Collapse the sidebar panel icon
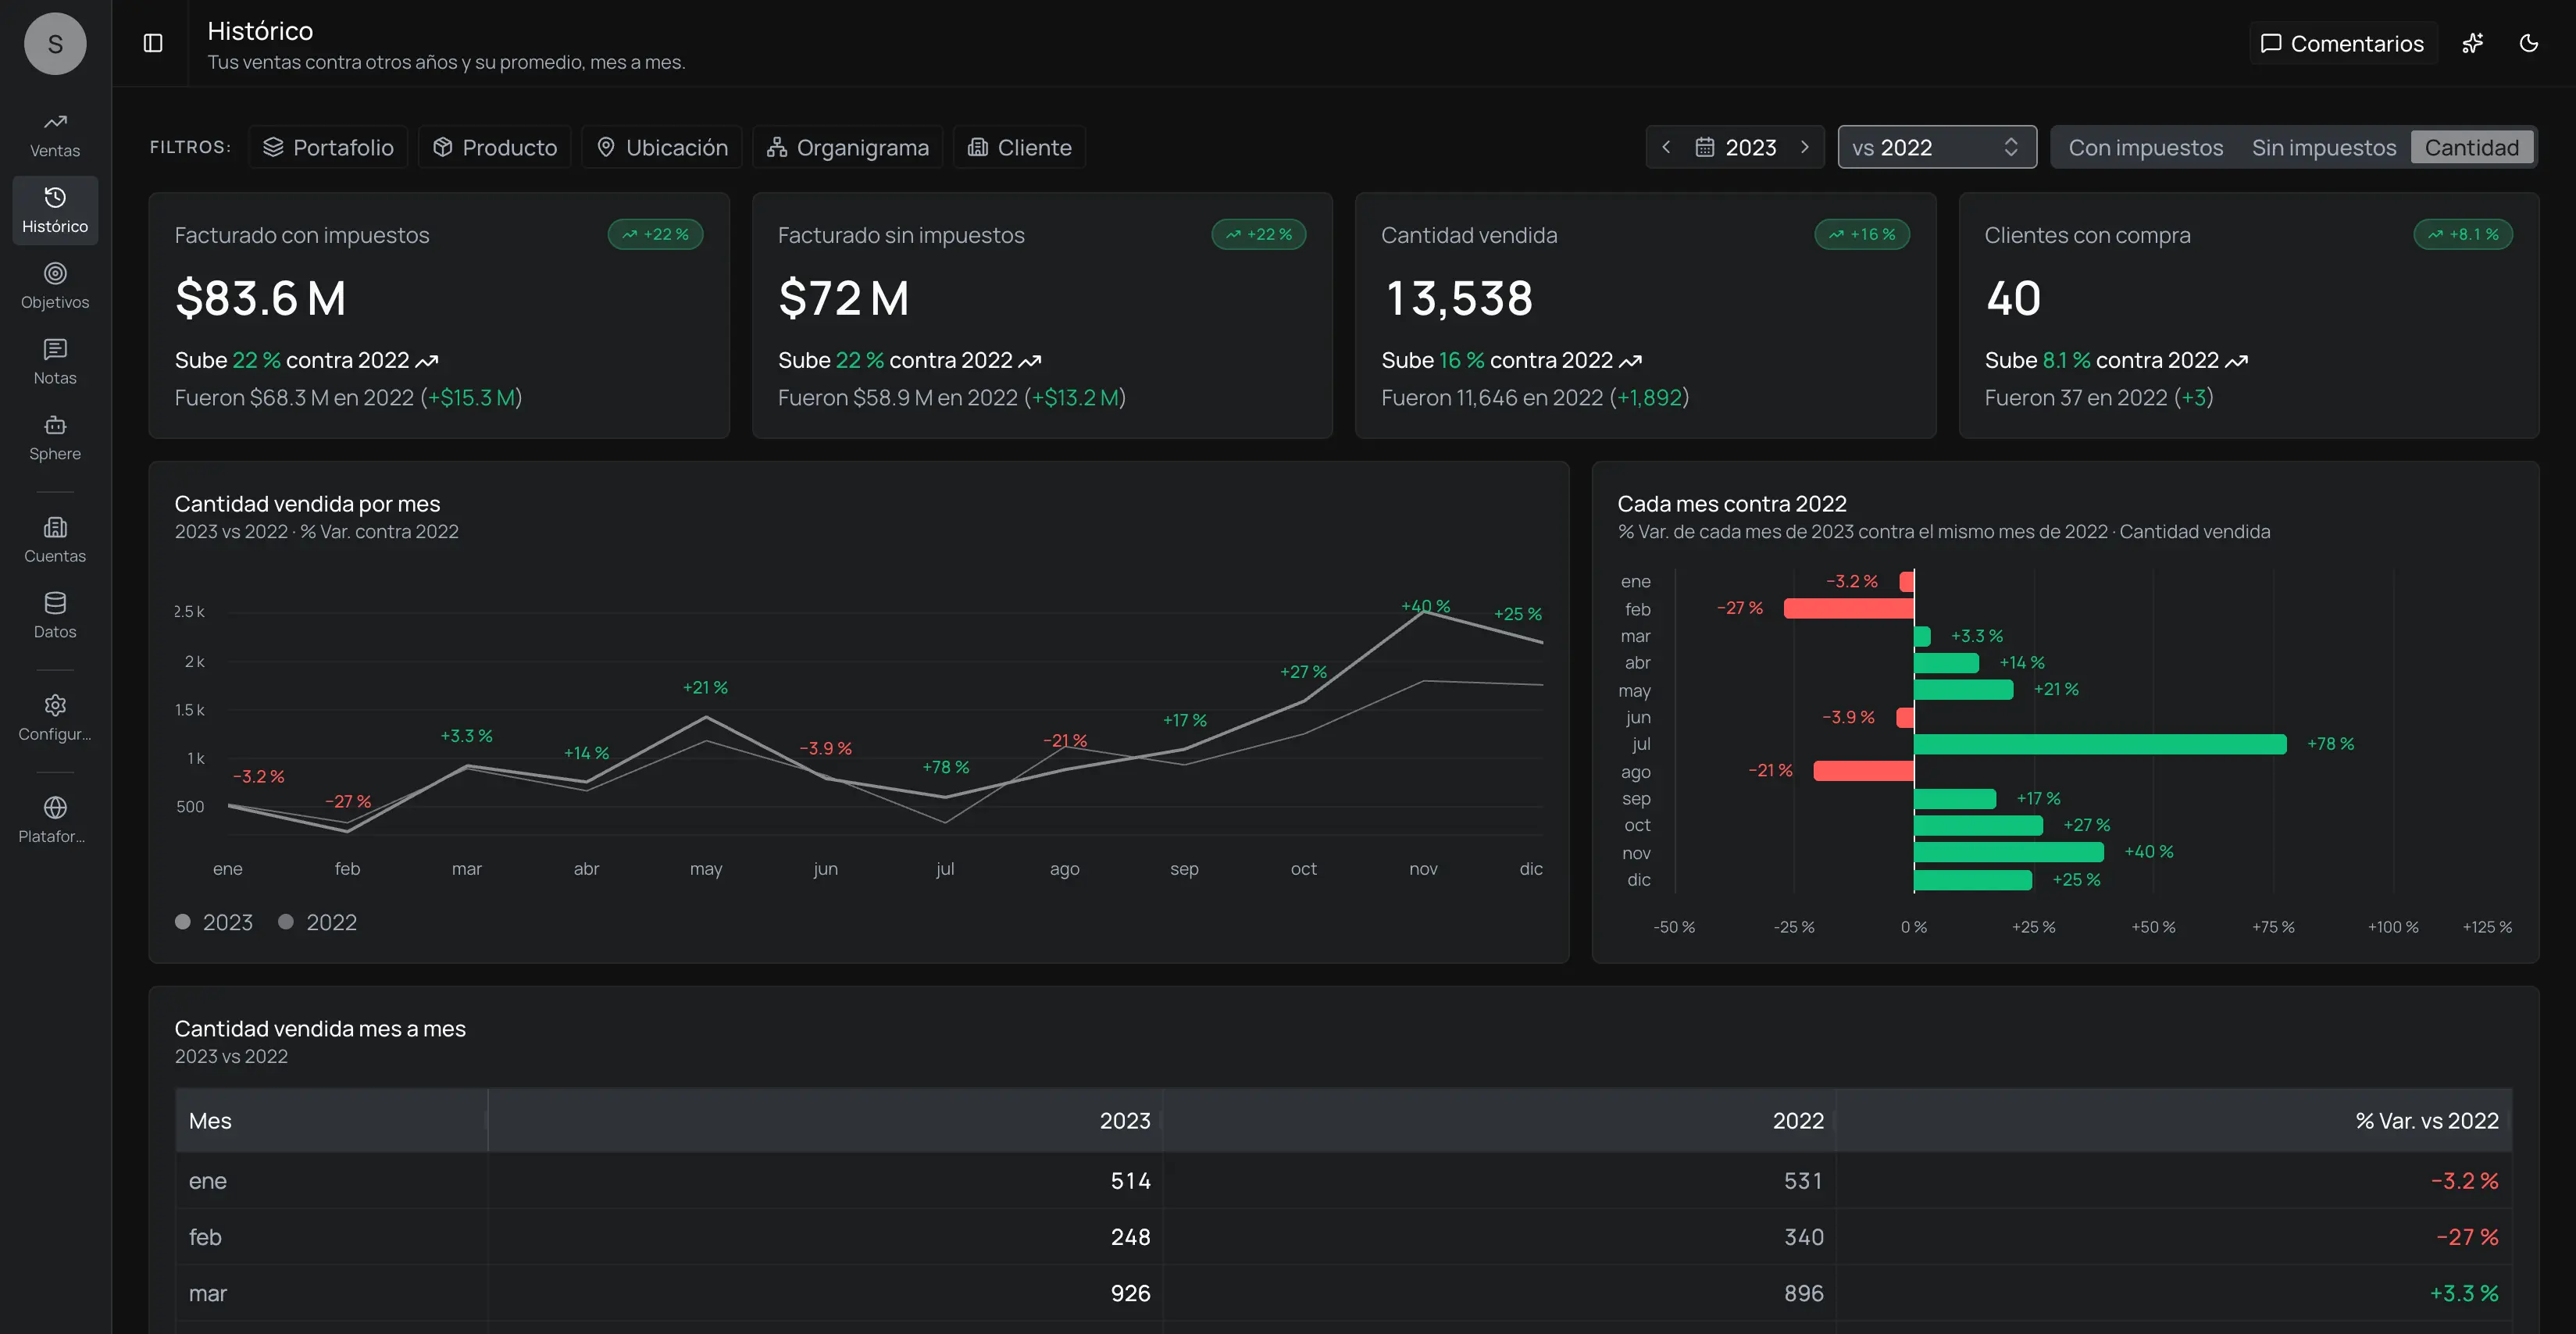2576x1334 pixels. tap(153, 43)
